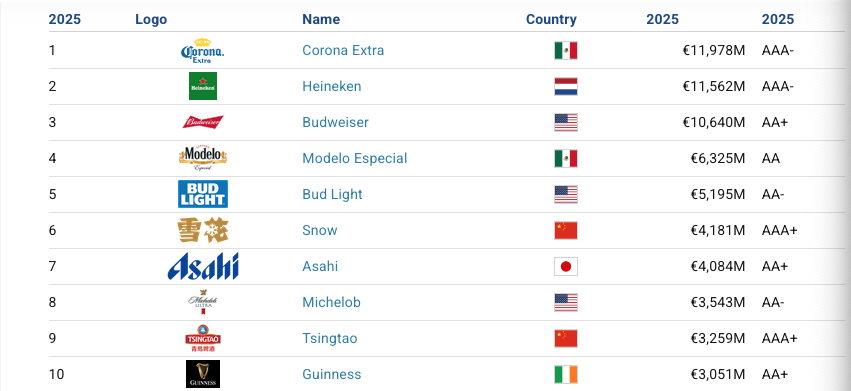Image resolution: width=851 pixels, height=391 pixels.
Task: Click the red Budweiser bowtie logo
Action: pyautogui.click(x=203, y=122)
